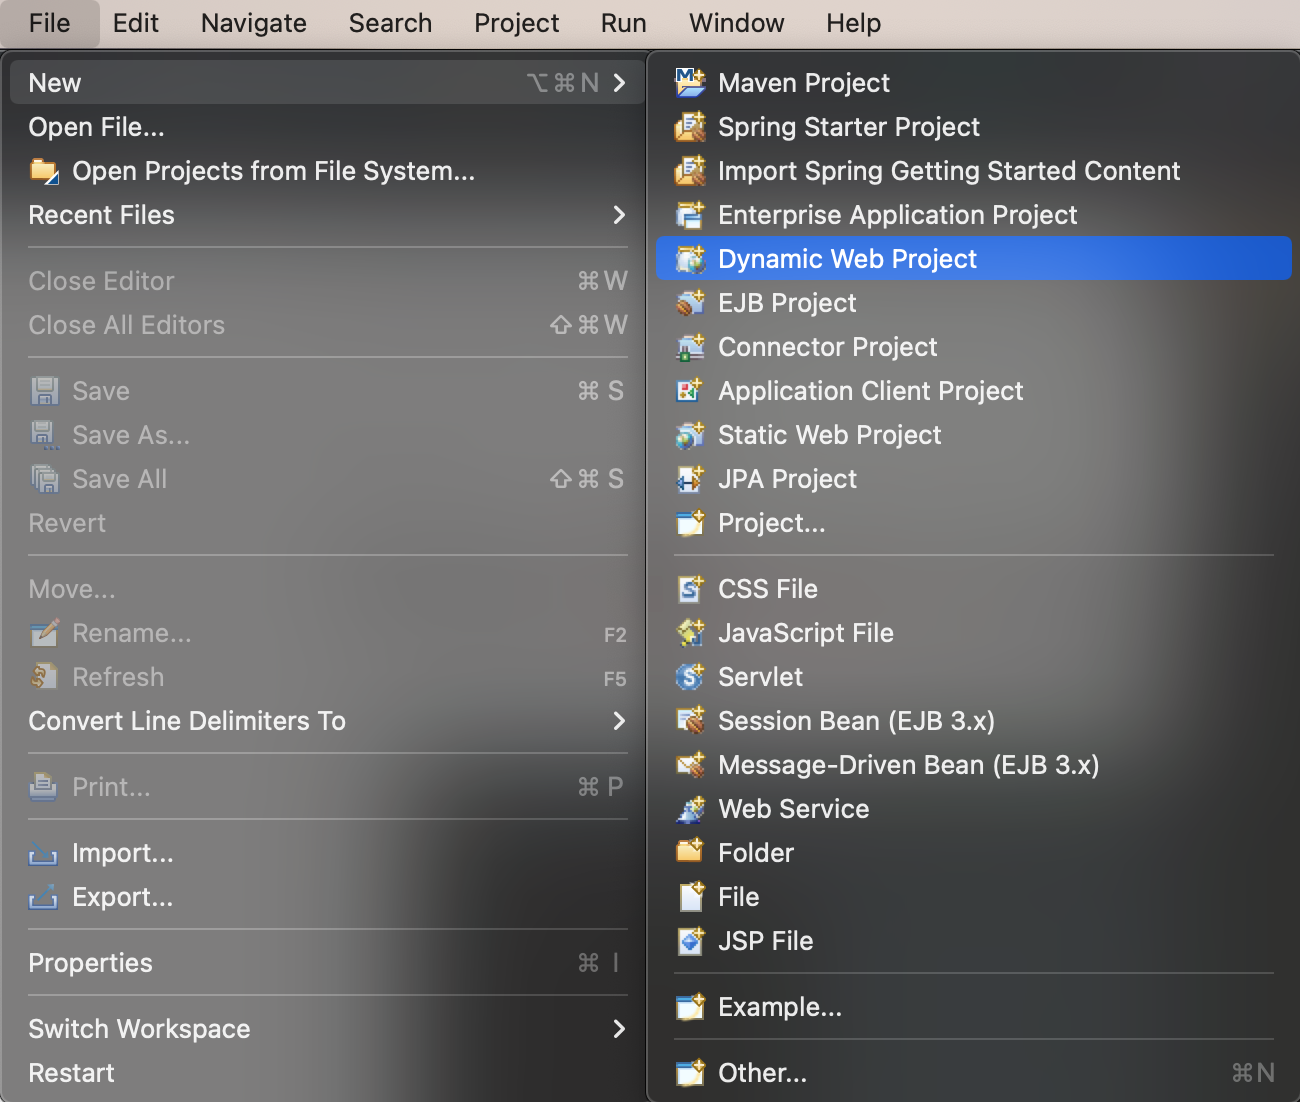Select the Recent Files label
The image size is (1300, 1102).
102,215
